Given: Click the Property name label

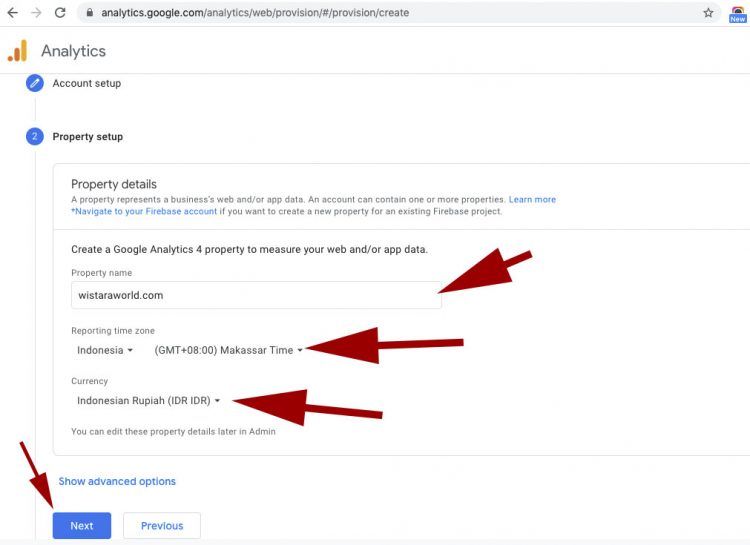Looking at the screenshot, I should [101, 273].
